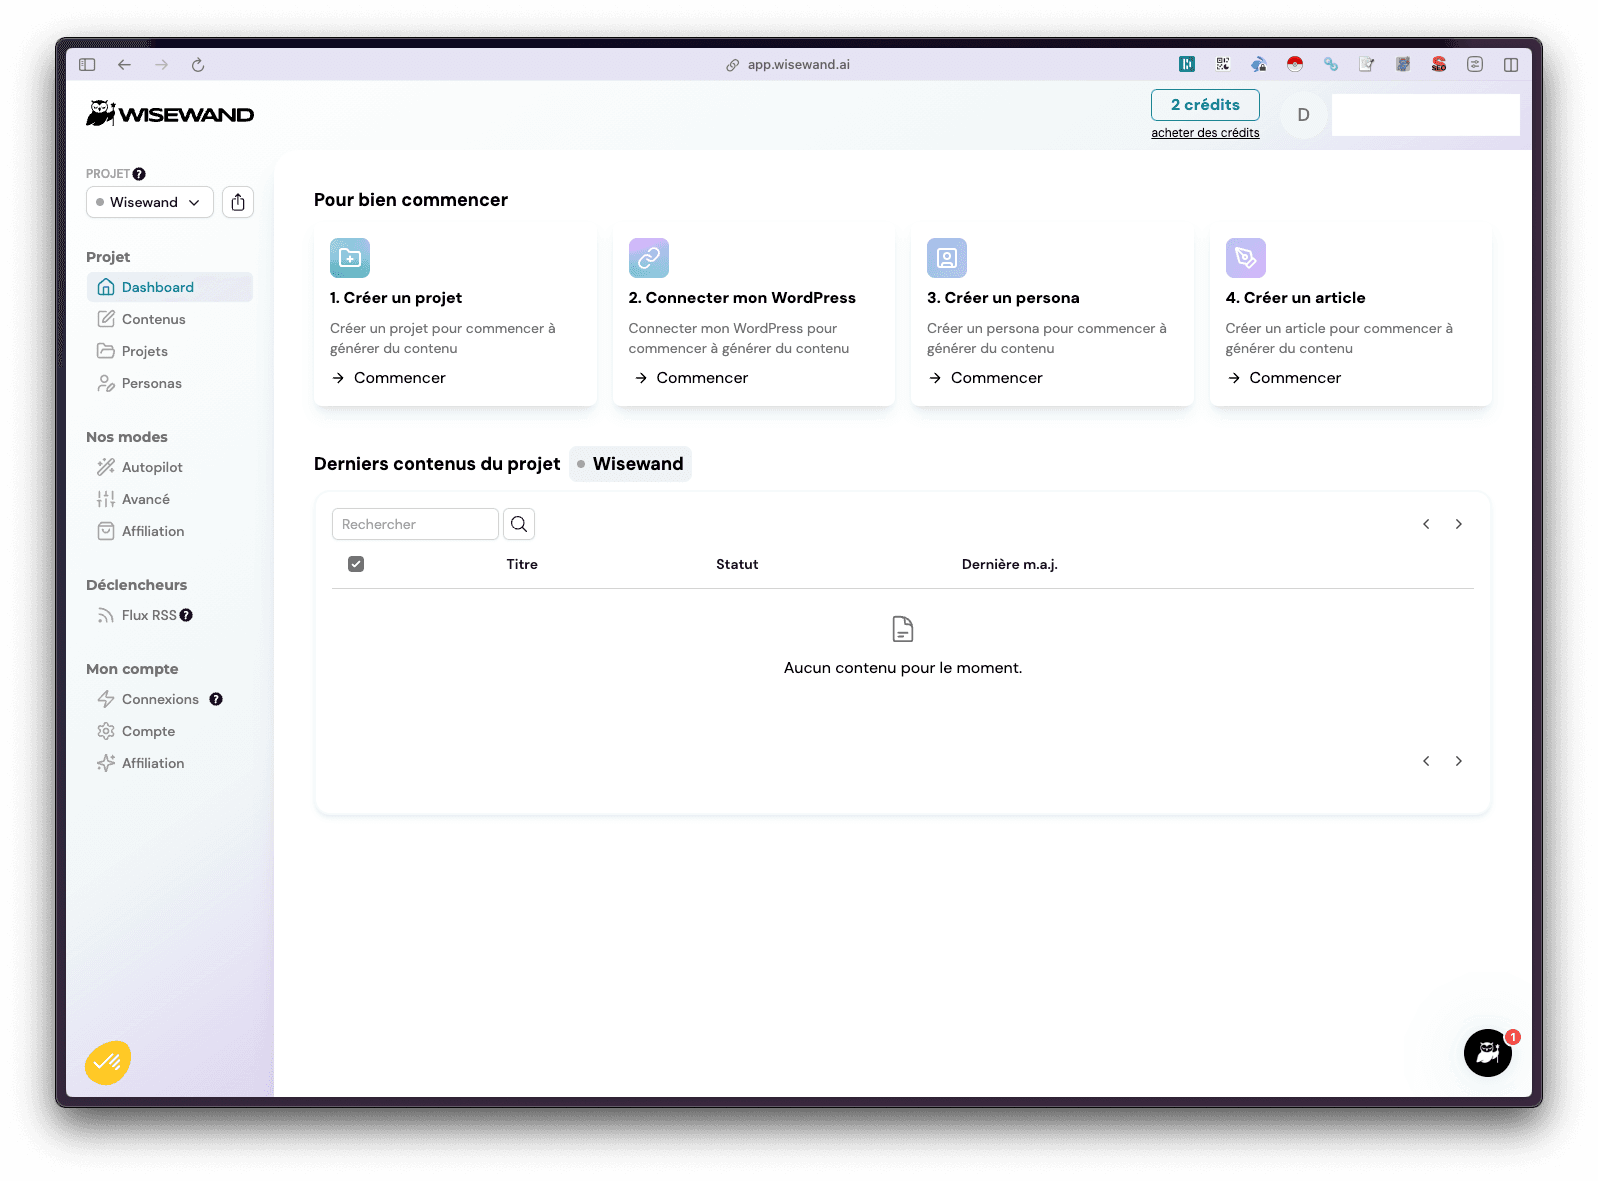Click the Dernière m.a.j. column header
Screen dimensions: 1598x1181
pyautogui.click(x=1010, y=564)
